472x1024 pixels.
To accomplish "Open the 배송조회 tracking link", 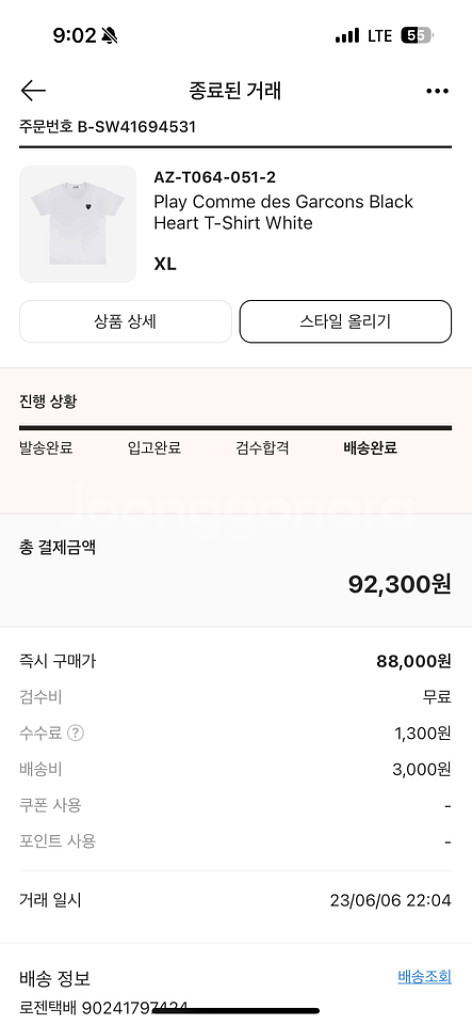I will [424, 976].
